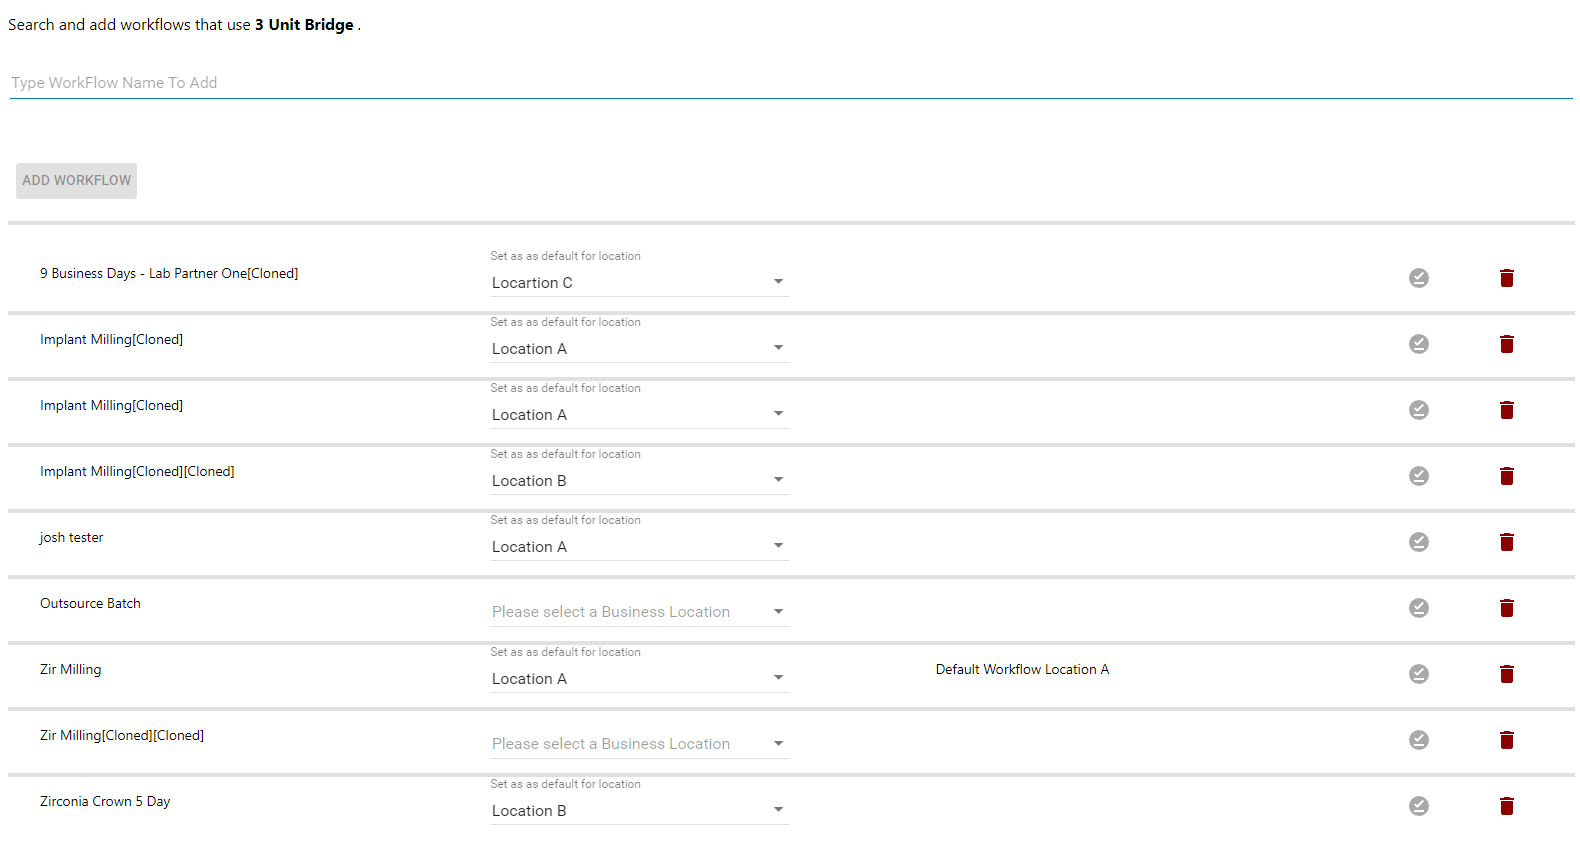Toggle default checkmark for Zir Milling
This screenshot has height=865, width=1580.
pyautogui.click(x=1418, y=674)
